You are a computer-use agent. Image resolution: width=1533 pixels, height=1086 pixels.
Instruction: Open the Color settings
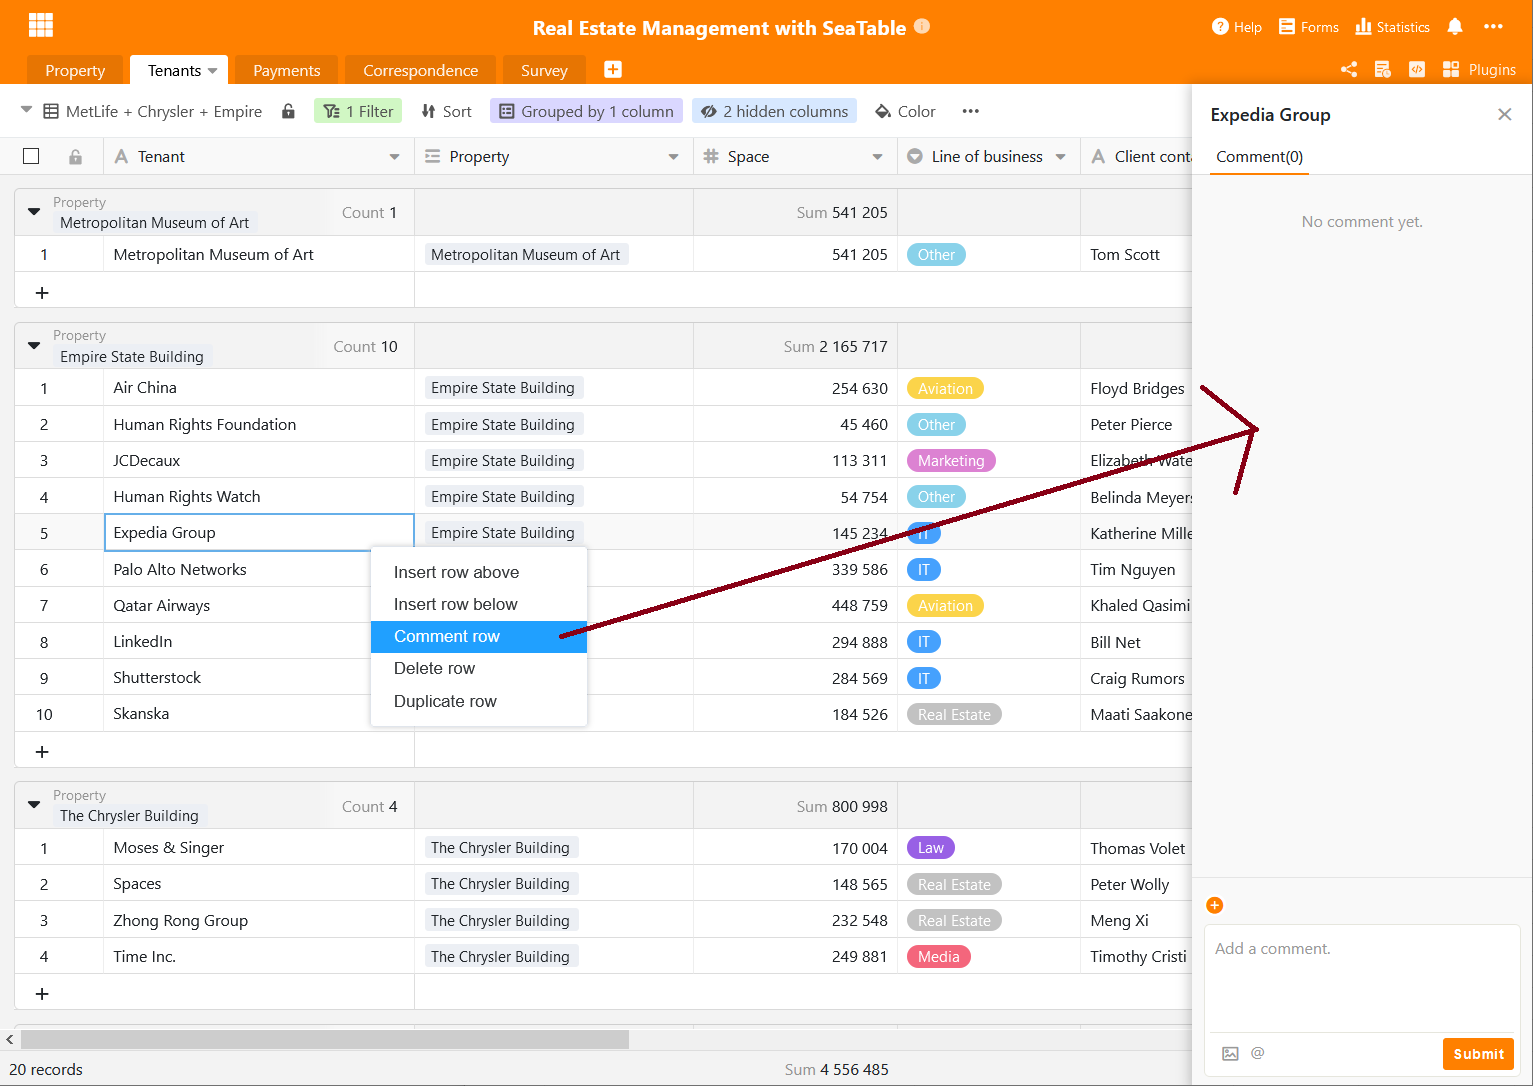(905, 111)
